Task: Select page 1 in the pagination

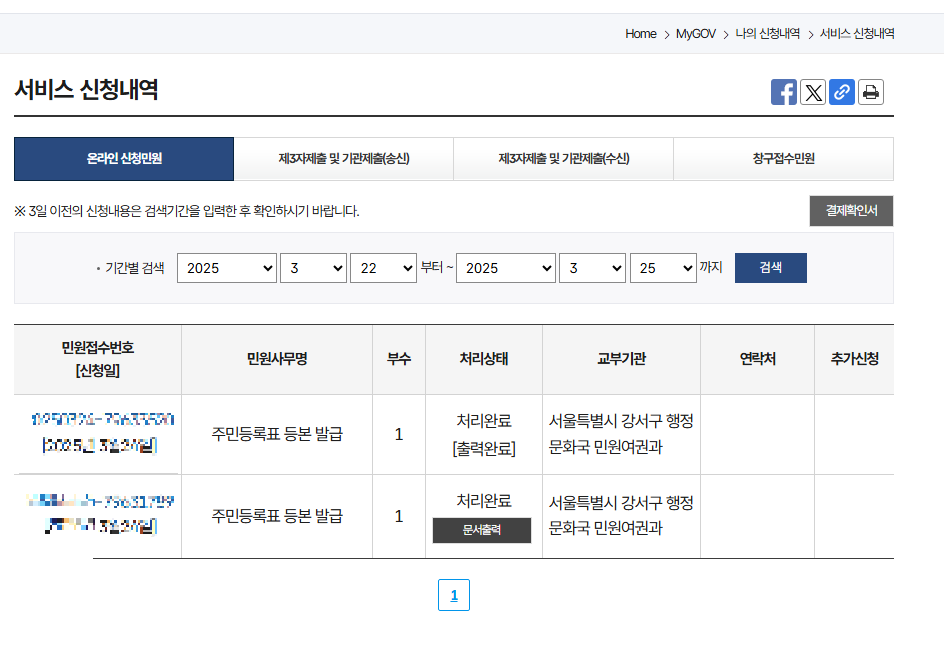Action: coord(453,594)
